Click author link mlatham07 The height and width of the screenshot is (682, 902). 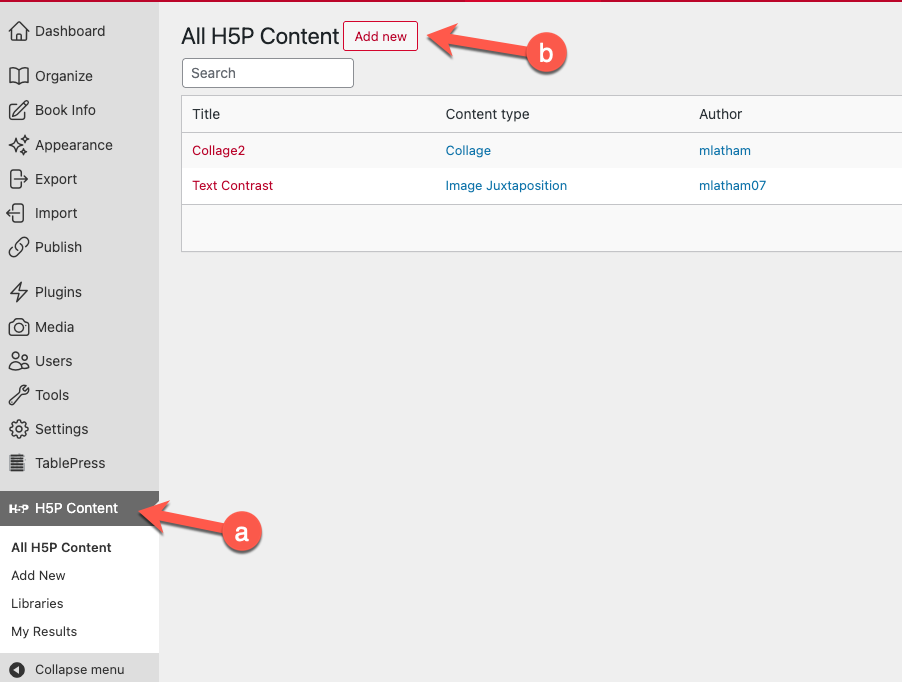point(732,185)
